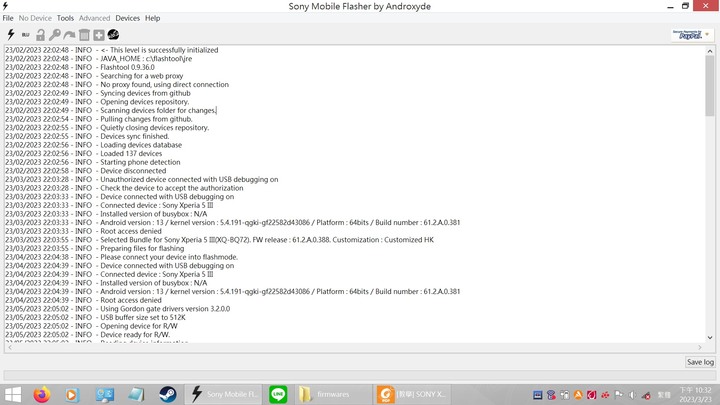This screenshot has height=405, width=720.
Task: Click the Windows Start button
Action: click(x=13, y=394)
